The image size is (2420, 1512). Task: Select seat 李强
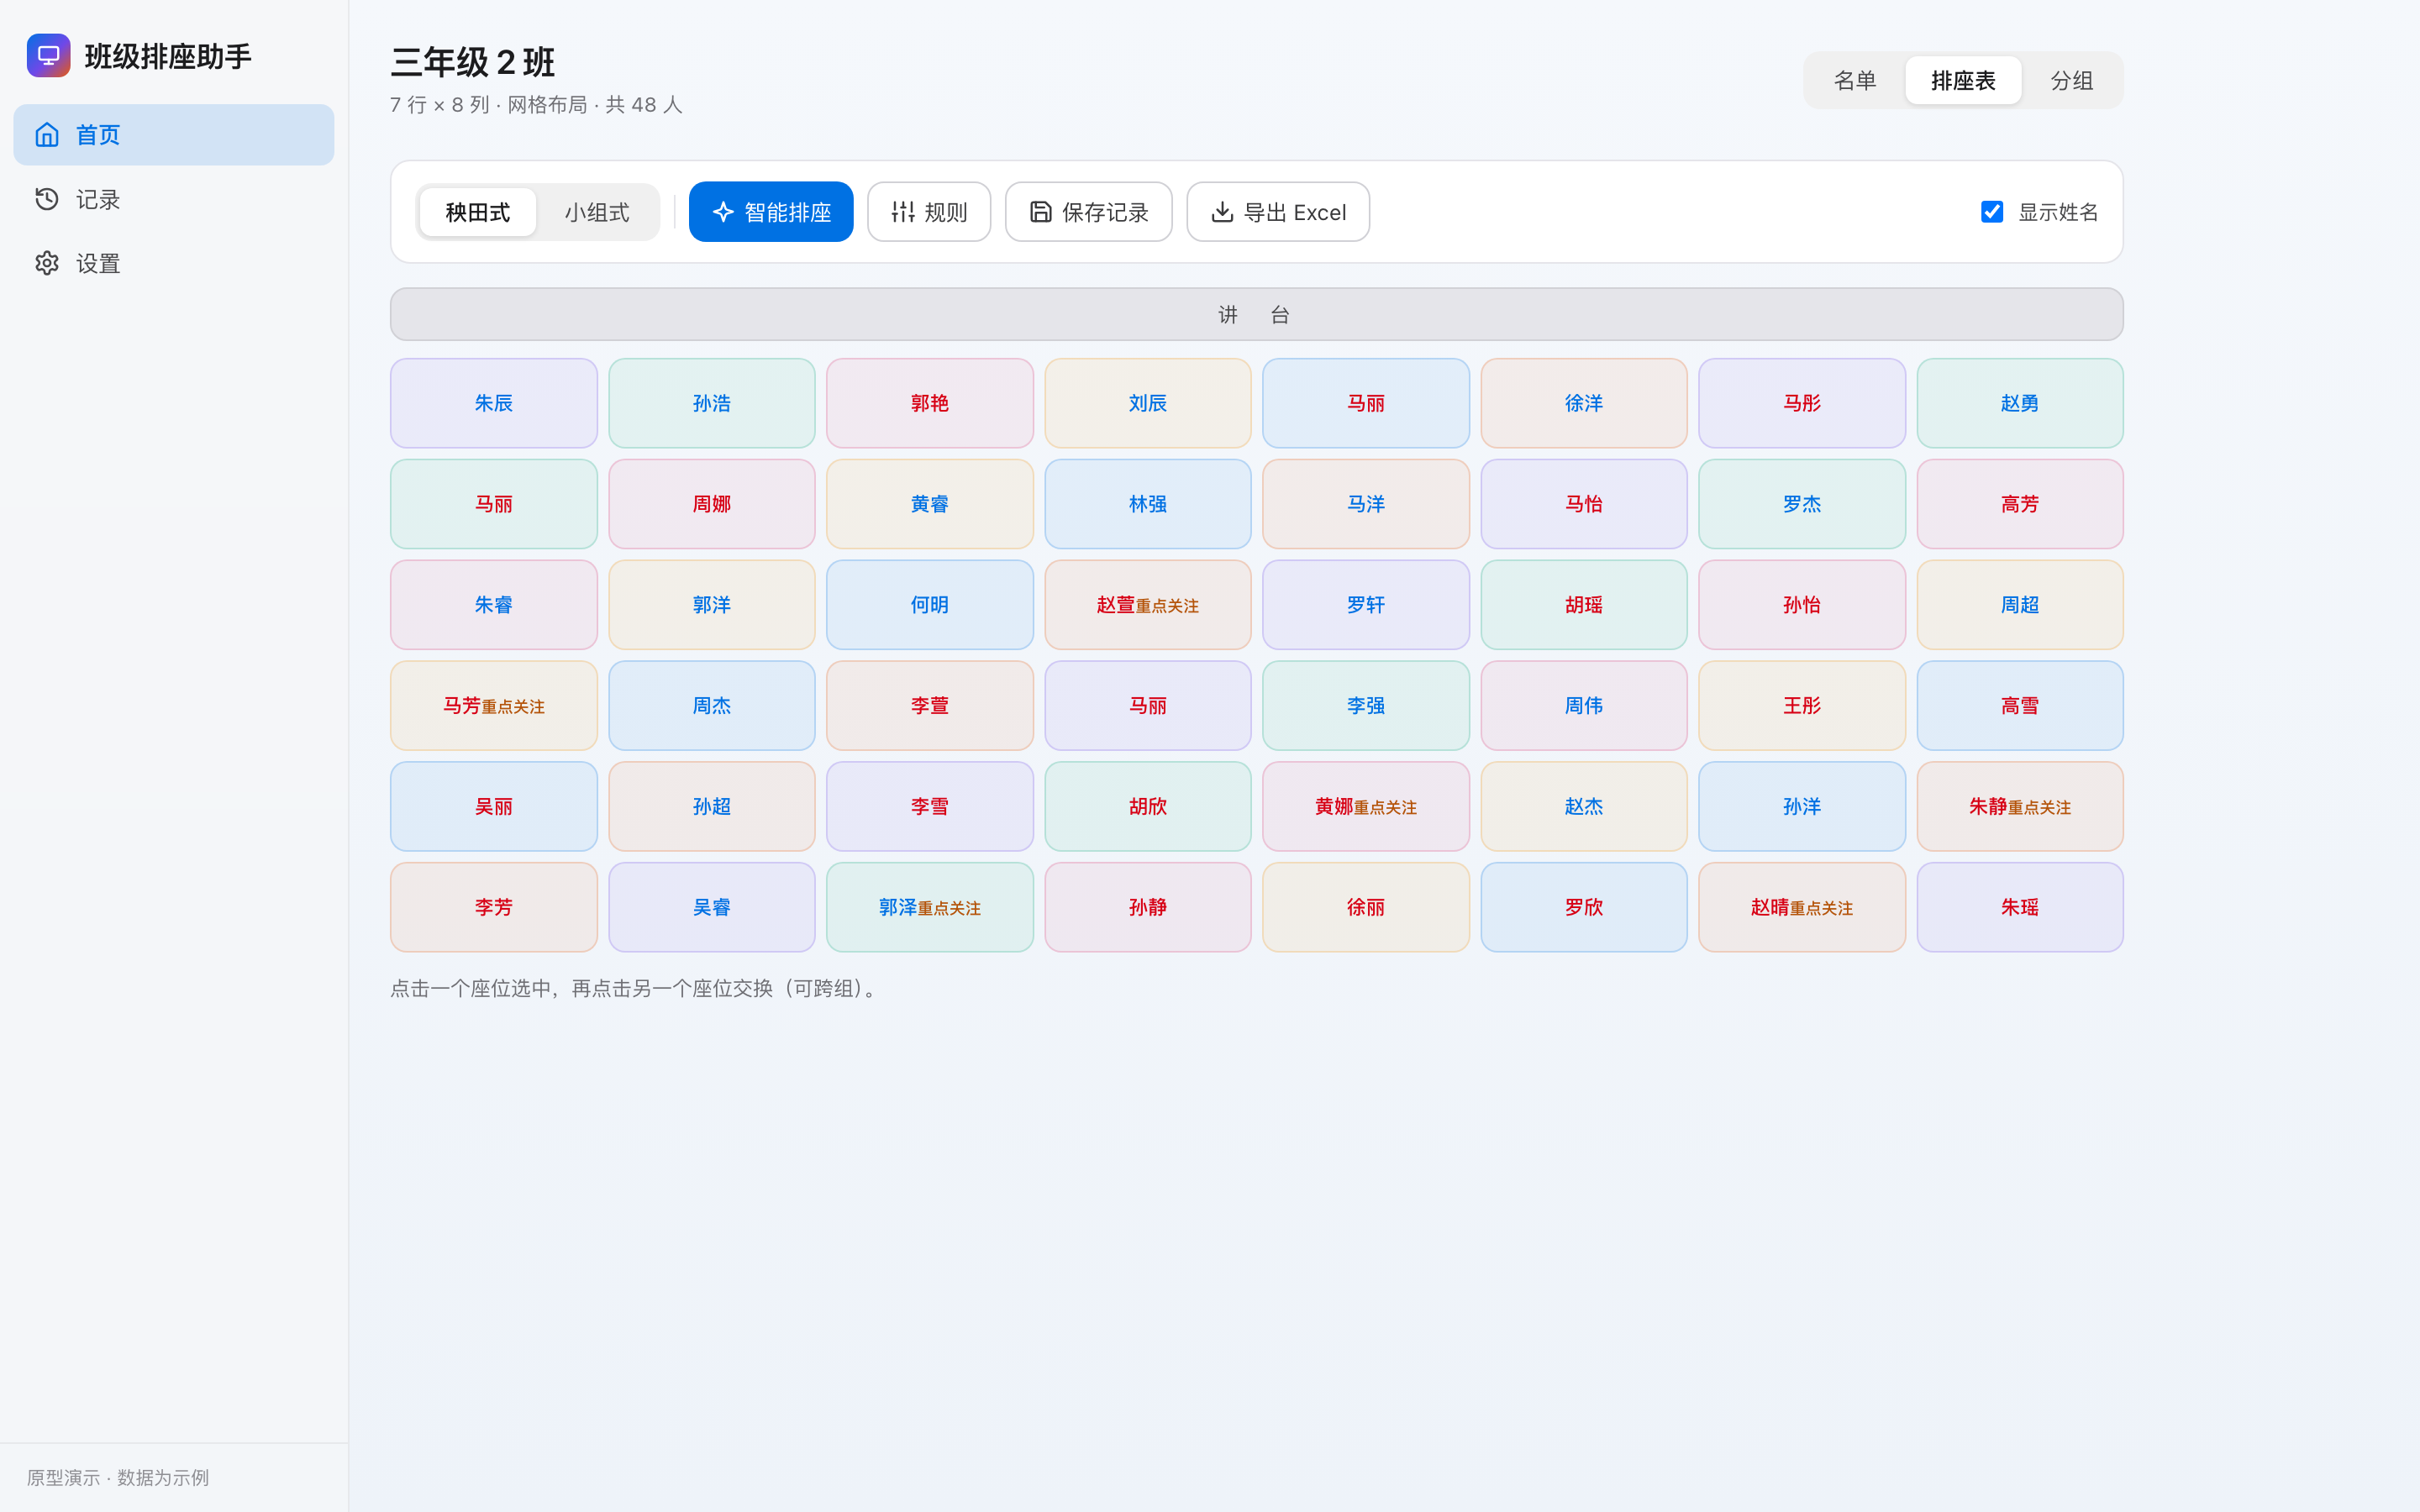[x=1366, y=706]
